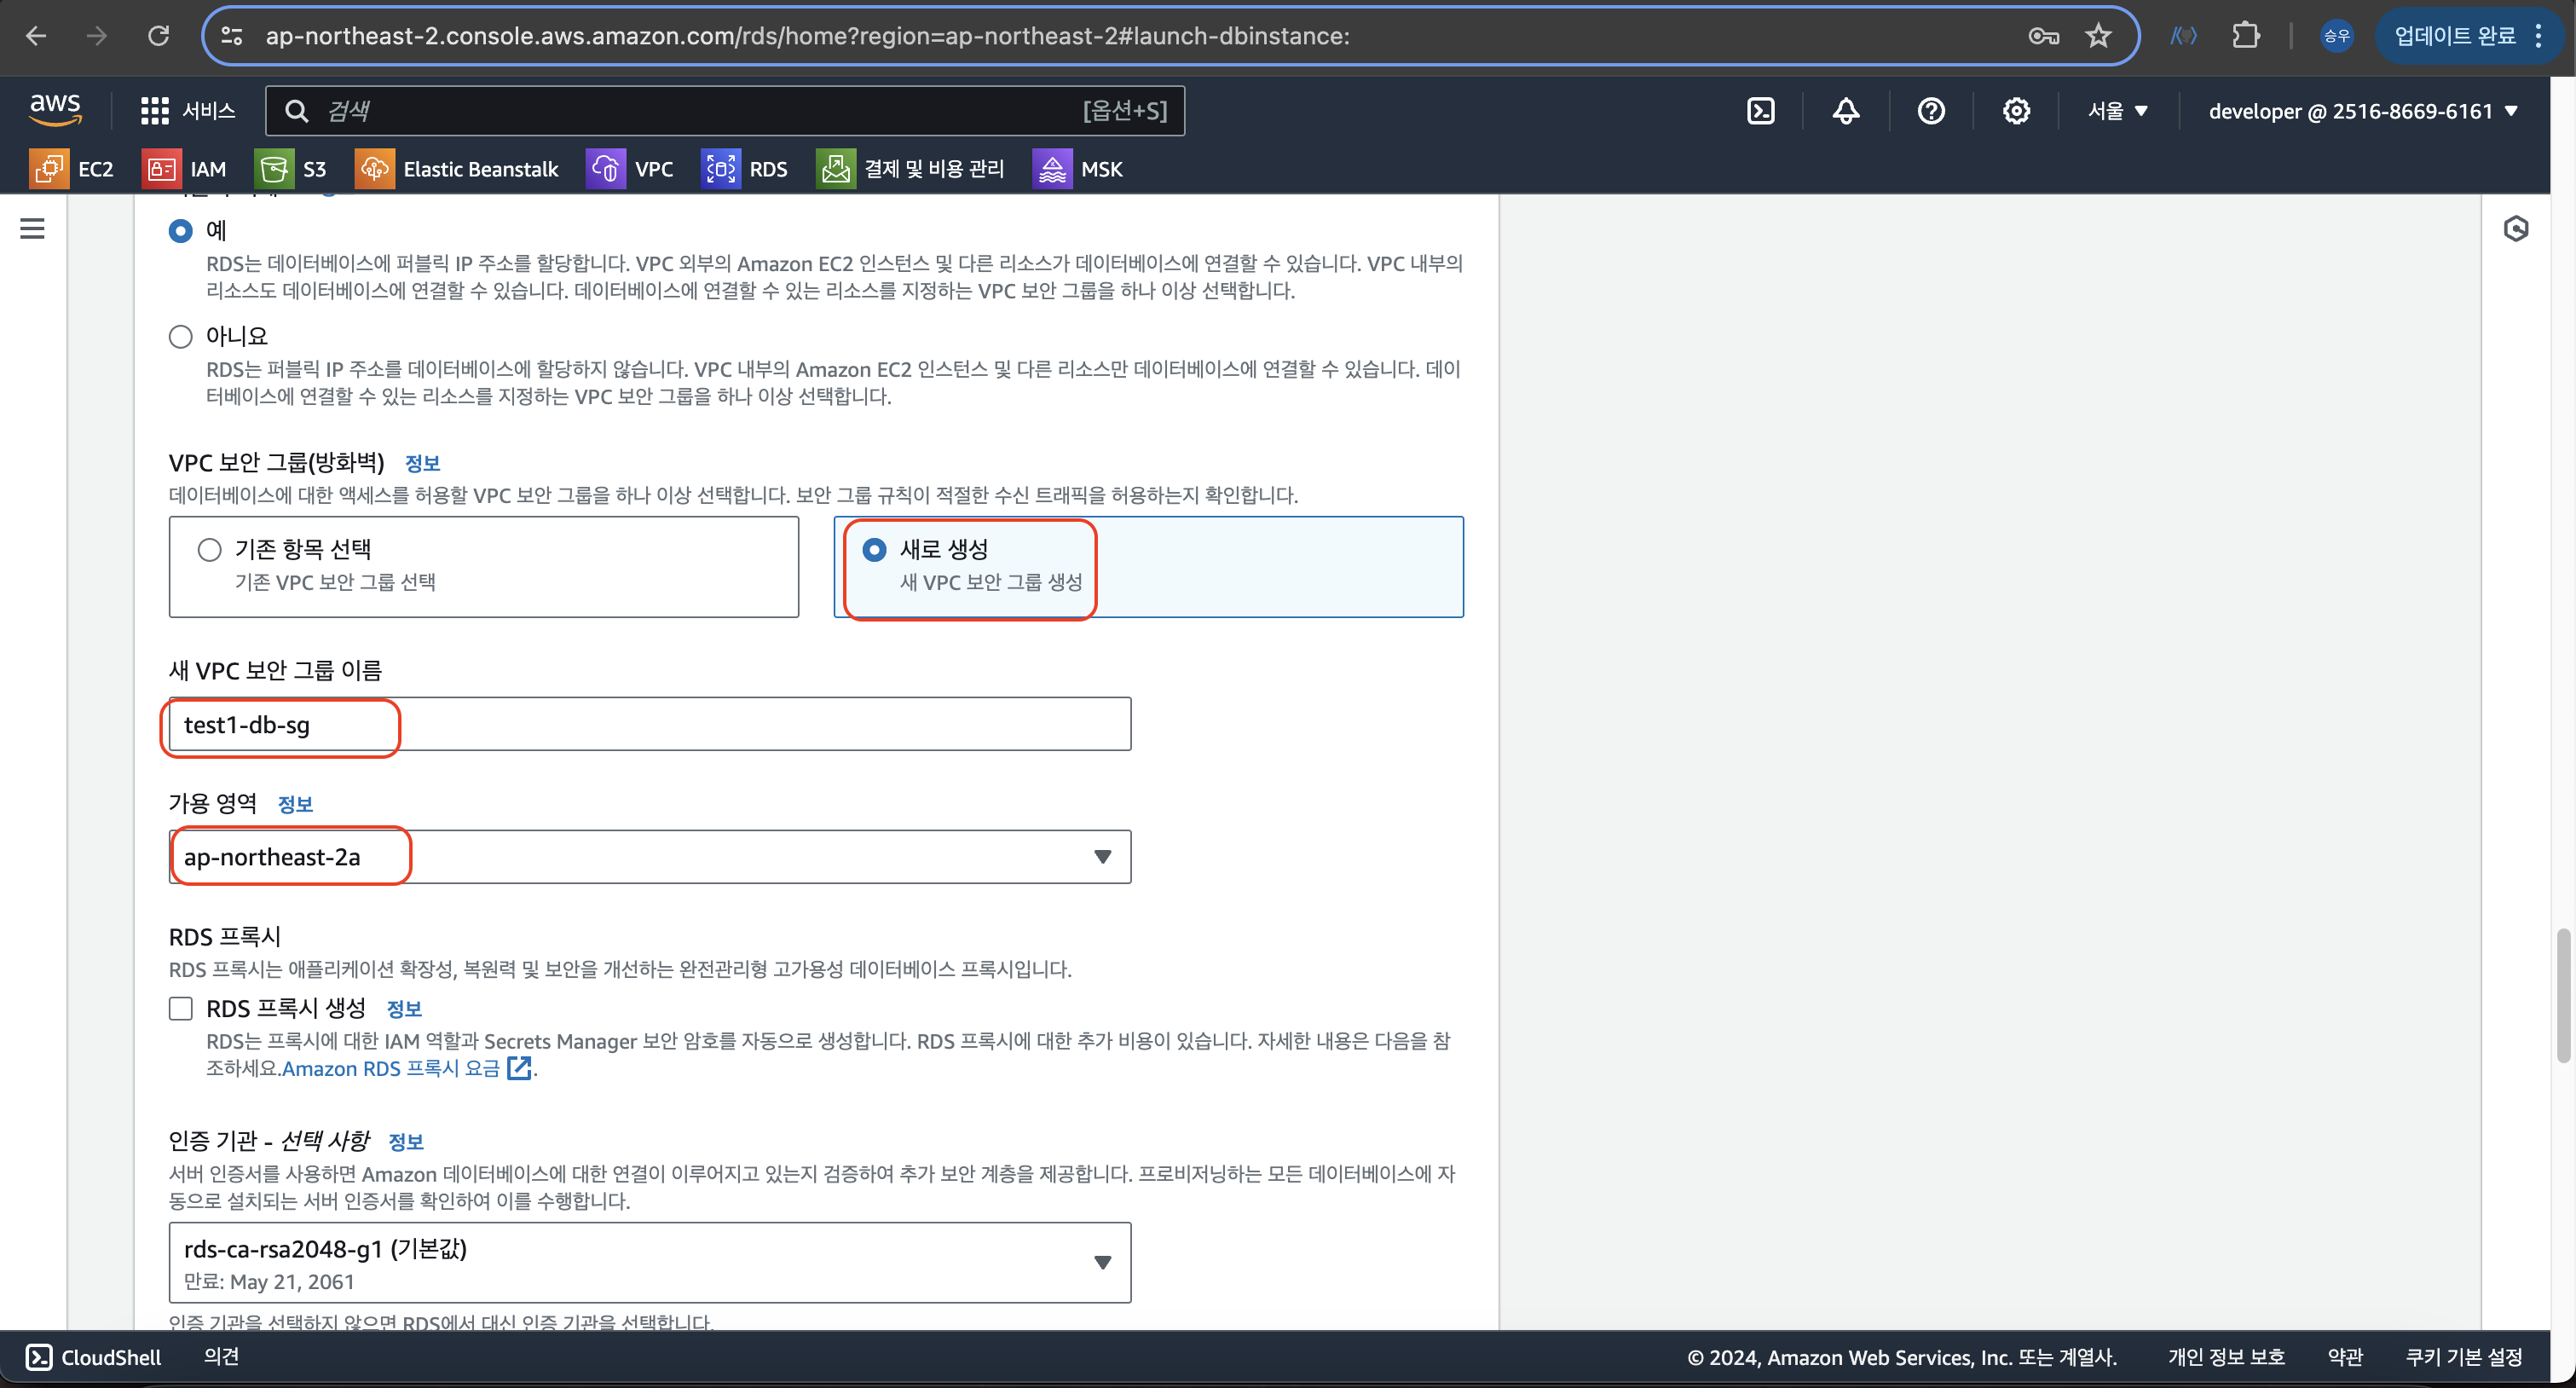Open the 서비스 menu in the header
The image size is (2576, 1388).
pos(188,111)
